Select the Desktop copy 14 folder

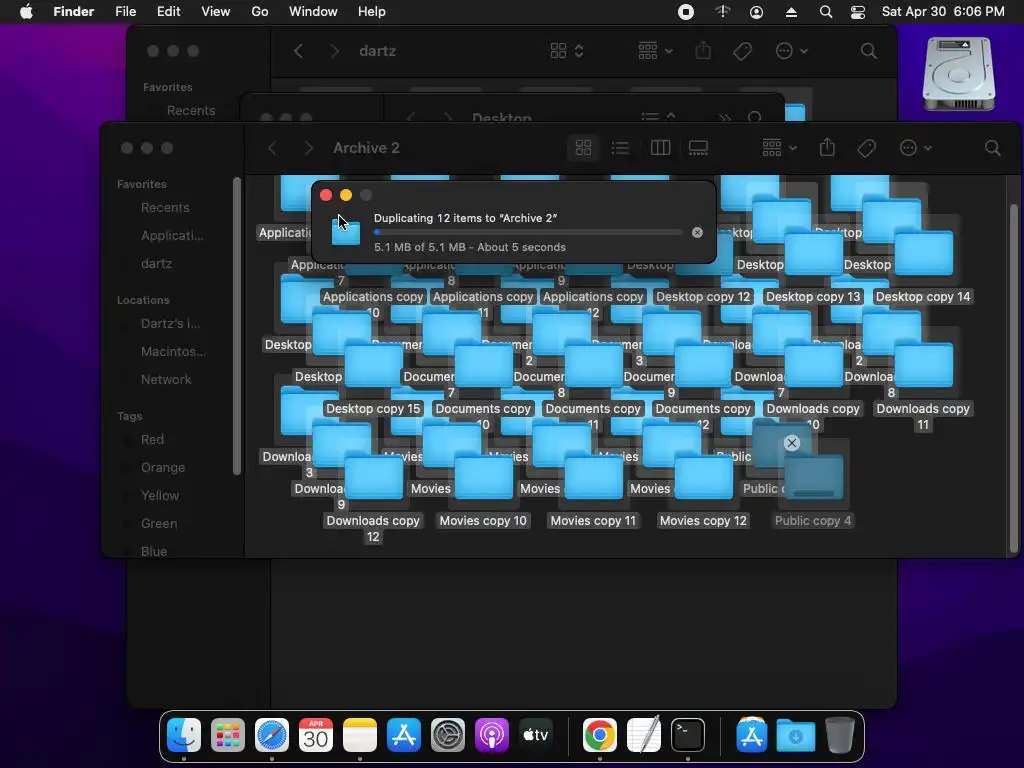pos(923,252)
